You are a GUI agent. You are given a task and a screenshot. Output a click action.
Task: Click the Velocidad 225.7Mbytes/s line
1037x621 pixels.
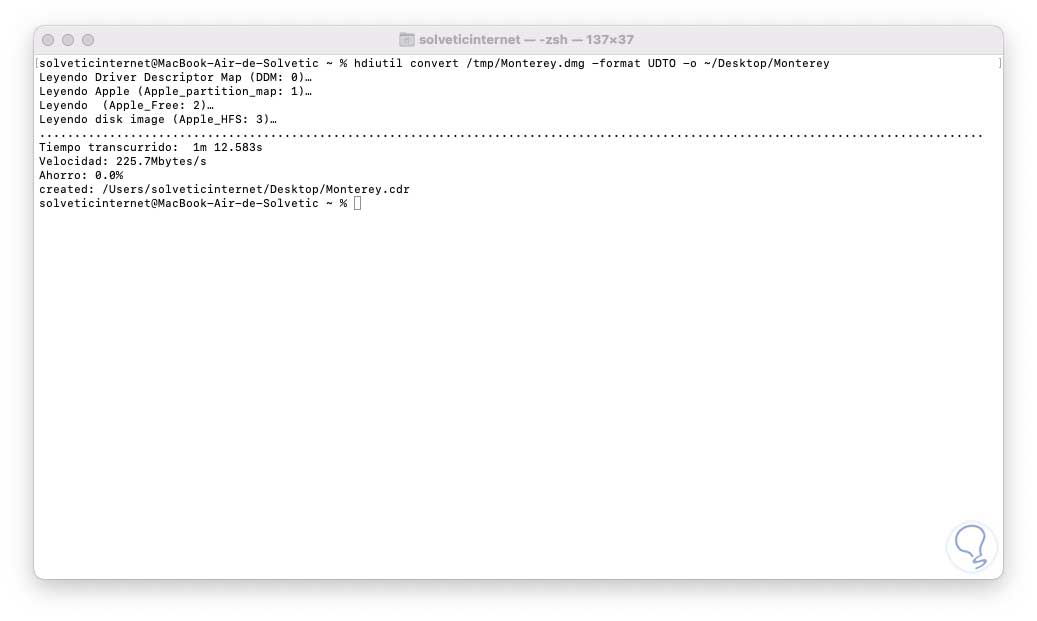pyautogui.click(x=122, y=161)
